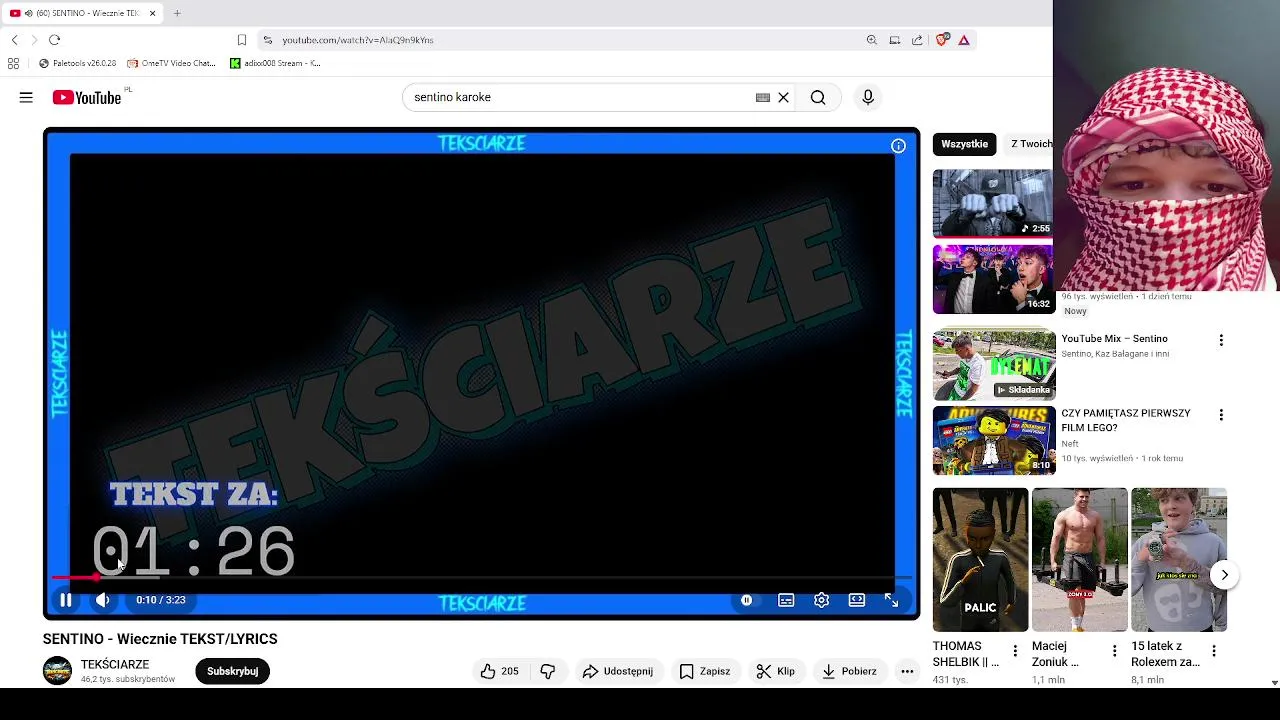Open '15 latek z Rolexem' short thumbnail
1280x720 pixels.
point(1178,560)
